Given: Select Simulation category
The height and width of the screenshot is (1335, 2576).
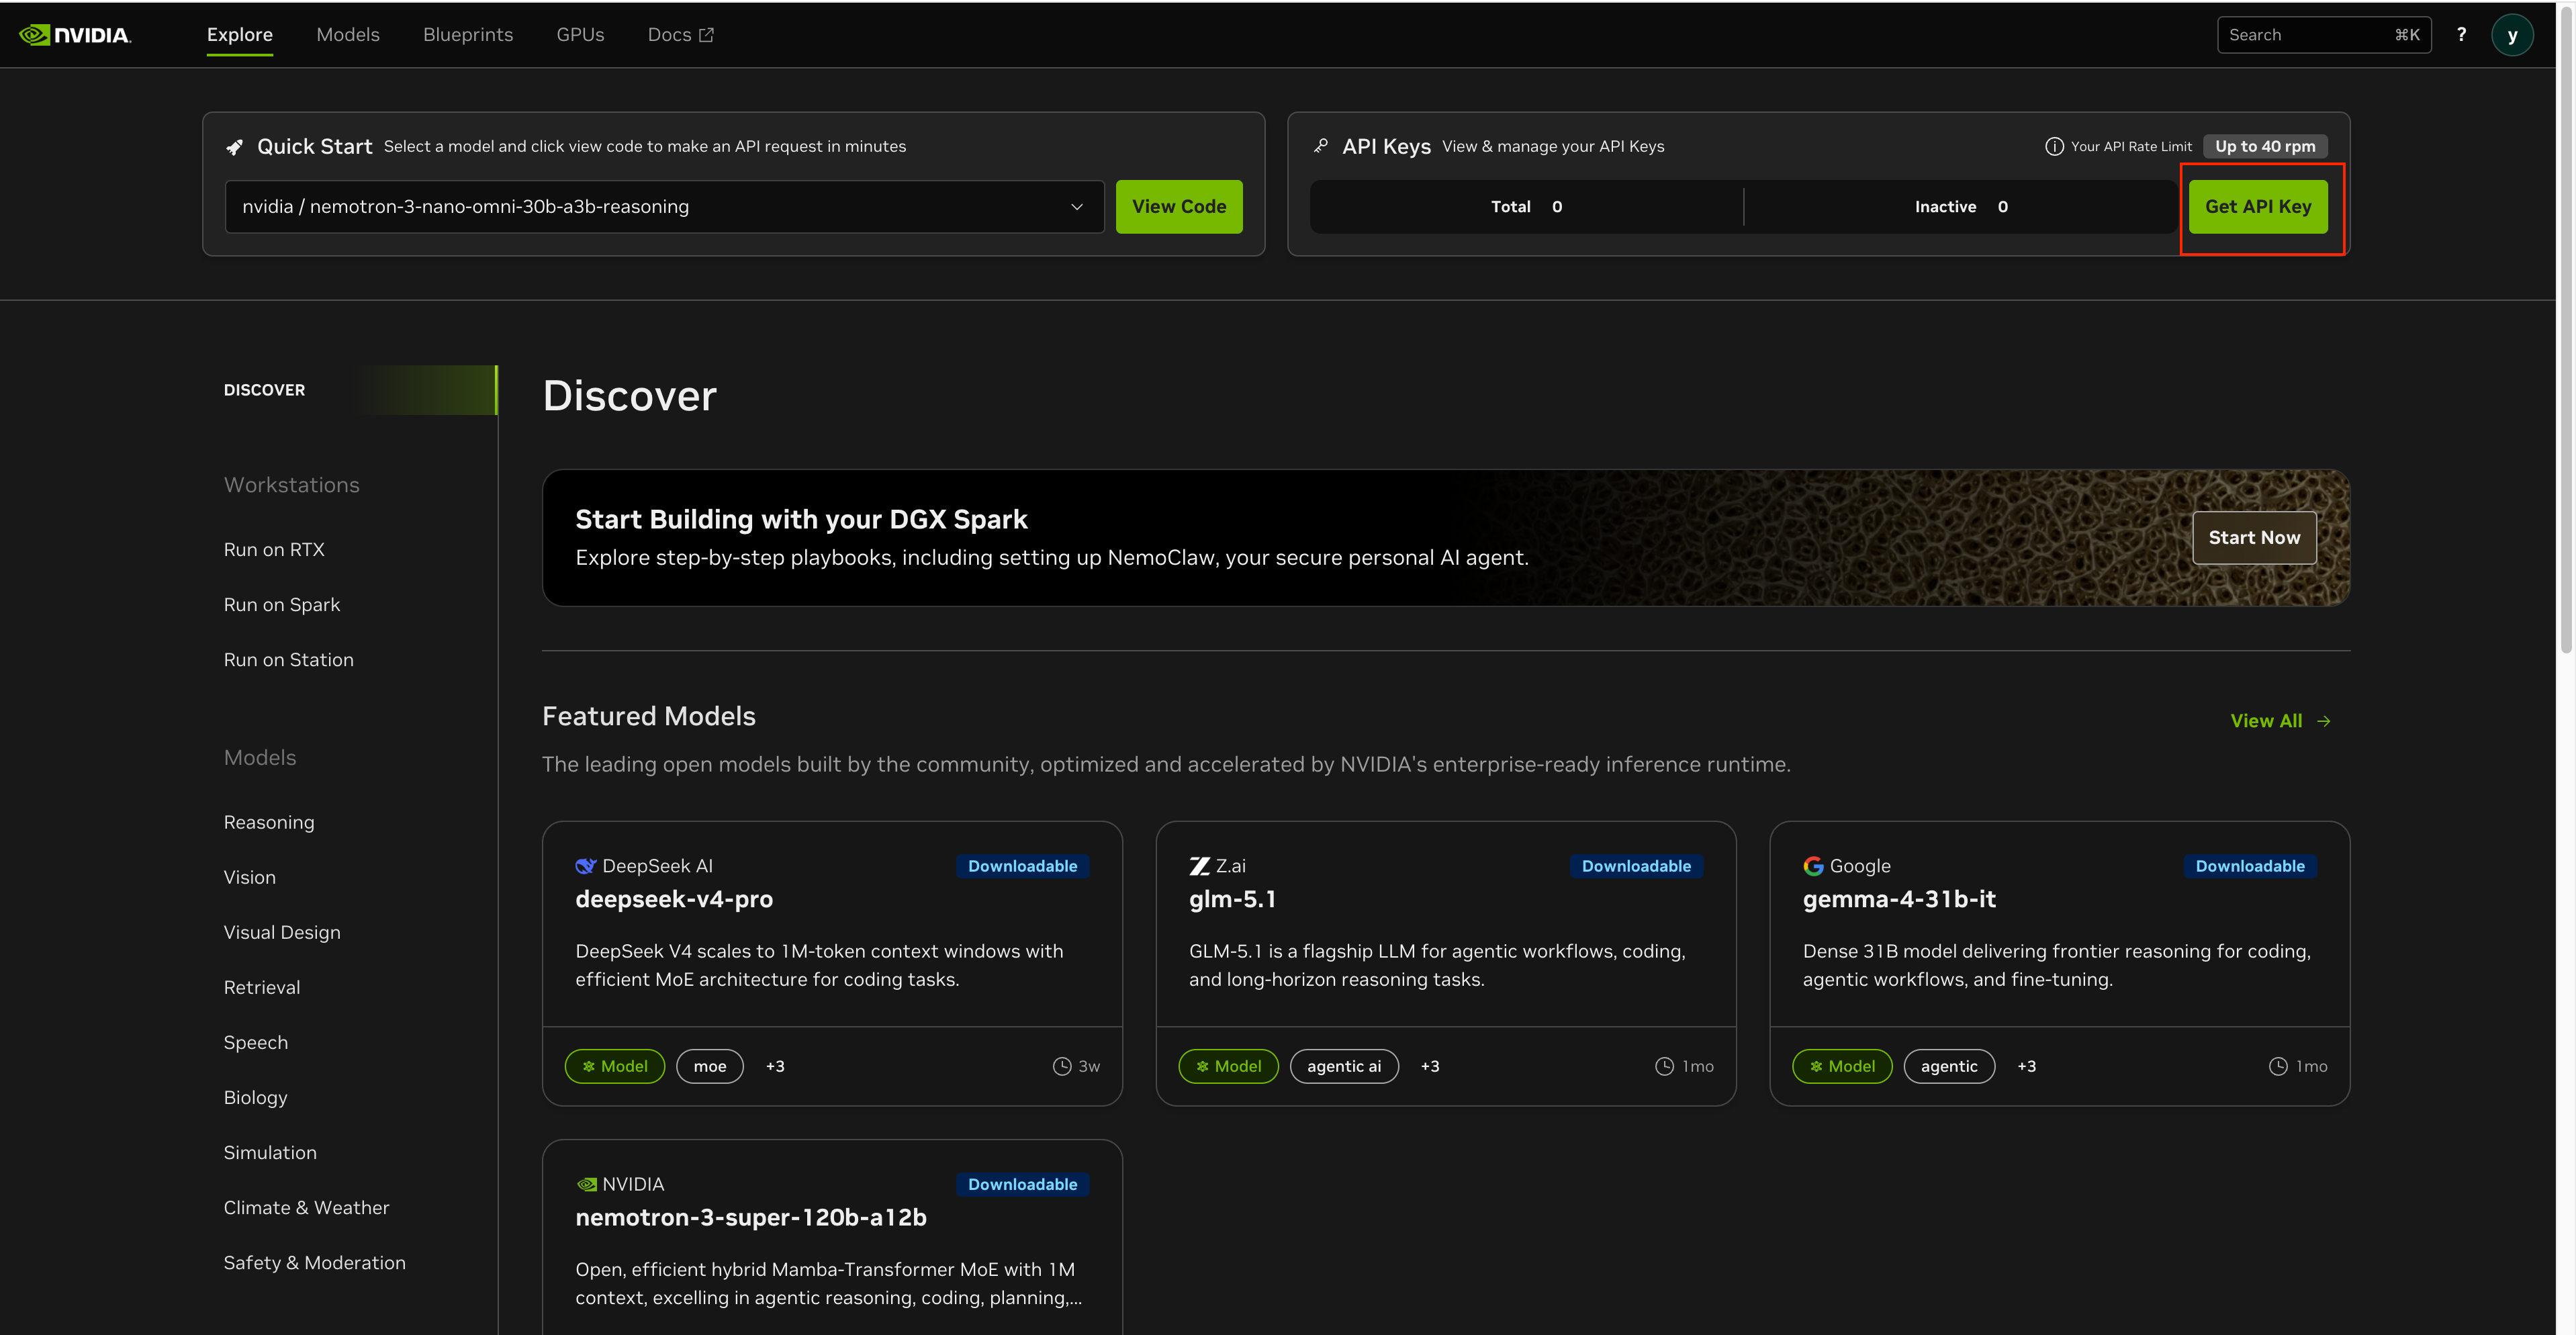Looking at the screenshot, I should coord(270,1153).
